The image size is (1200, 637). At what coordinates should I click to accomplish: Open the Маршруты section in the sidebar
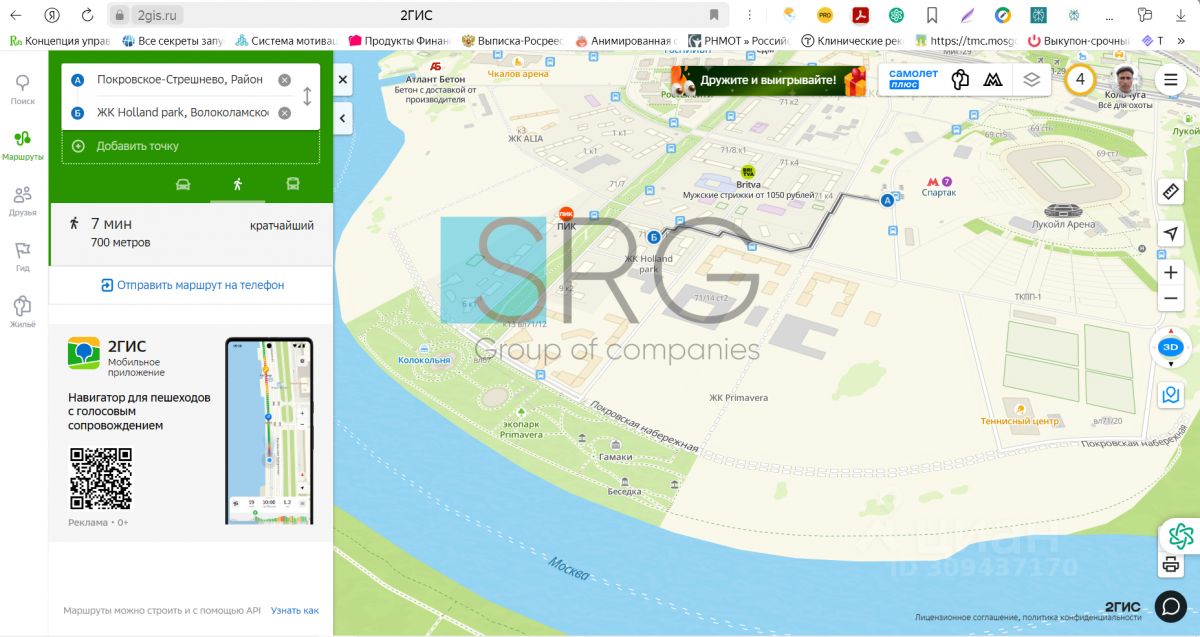[22, 146]
